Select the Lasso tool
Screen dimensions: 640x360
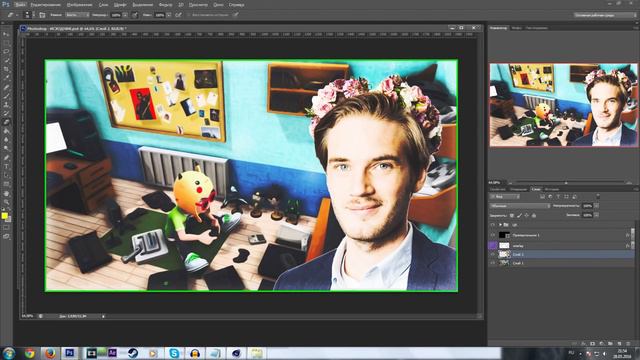pos(6,51)
